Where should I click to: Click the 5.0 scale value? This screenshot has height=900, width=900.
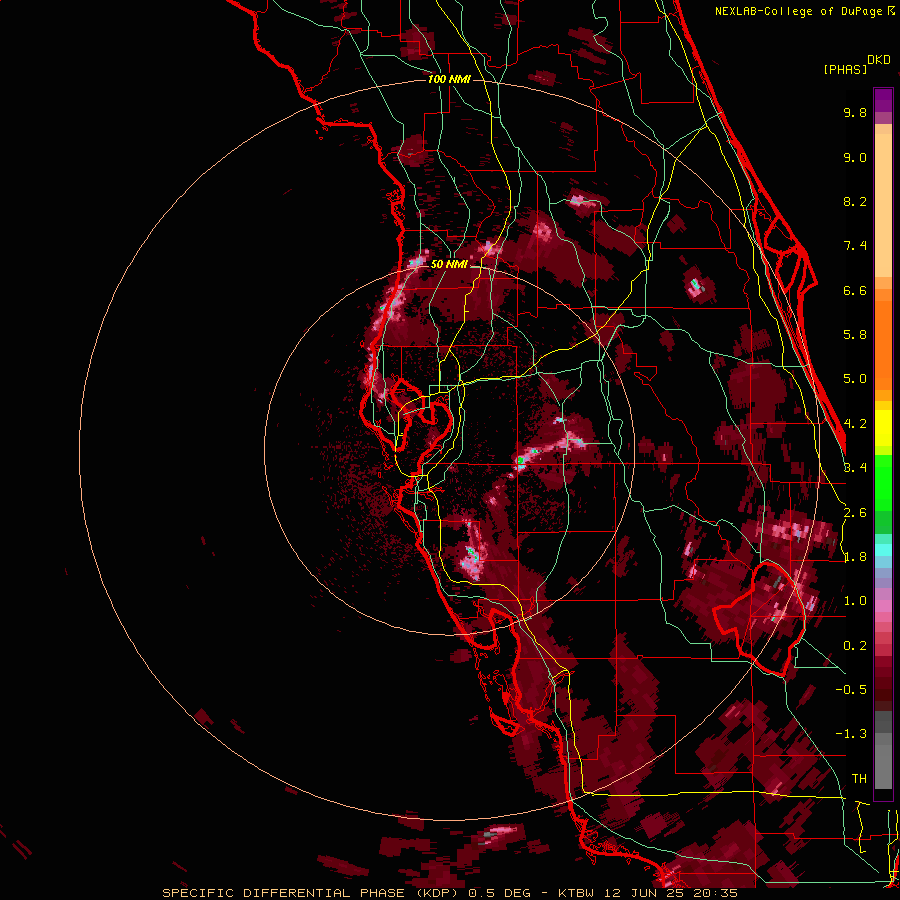(x=855, y=379)
